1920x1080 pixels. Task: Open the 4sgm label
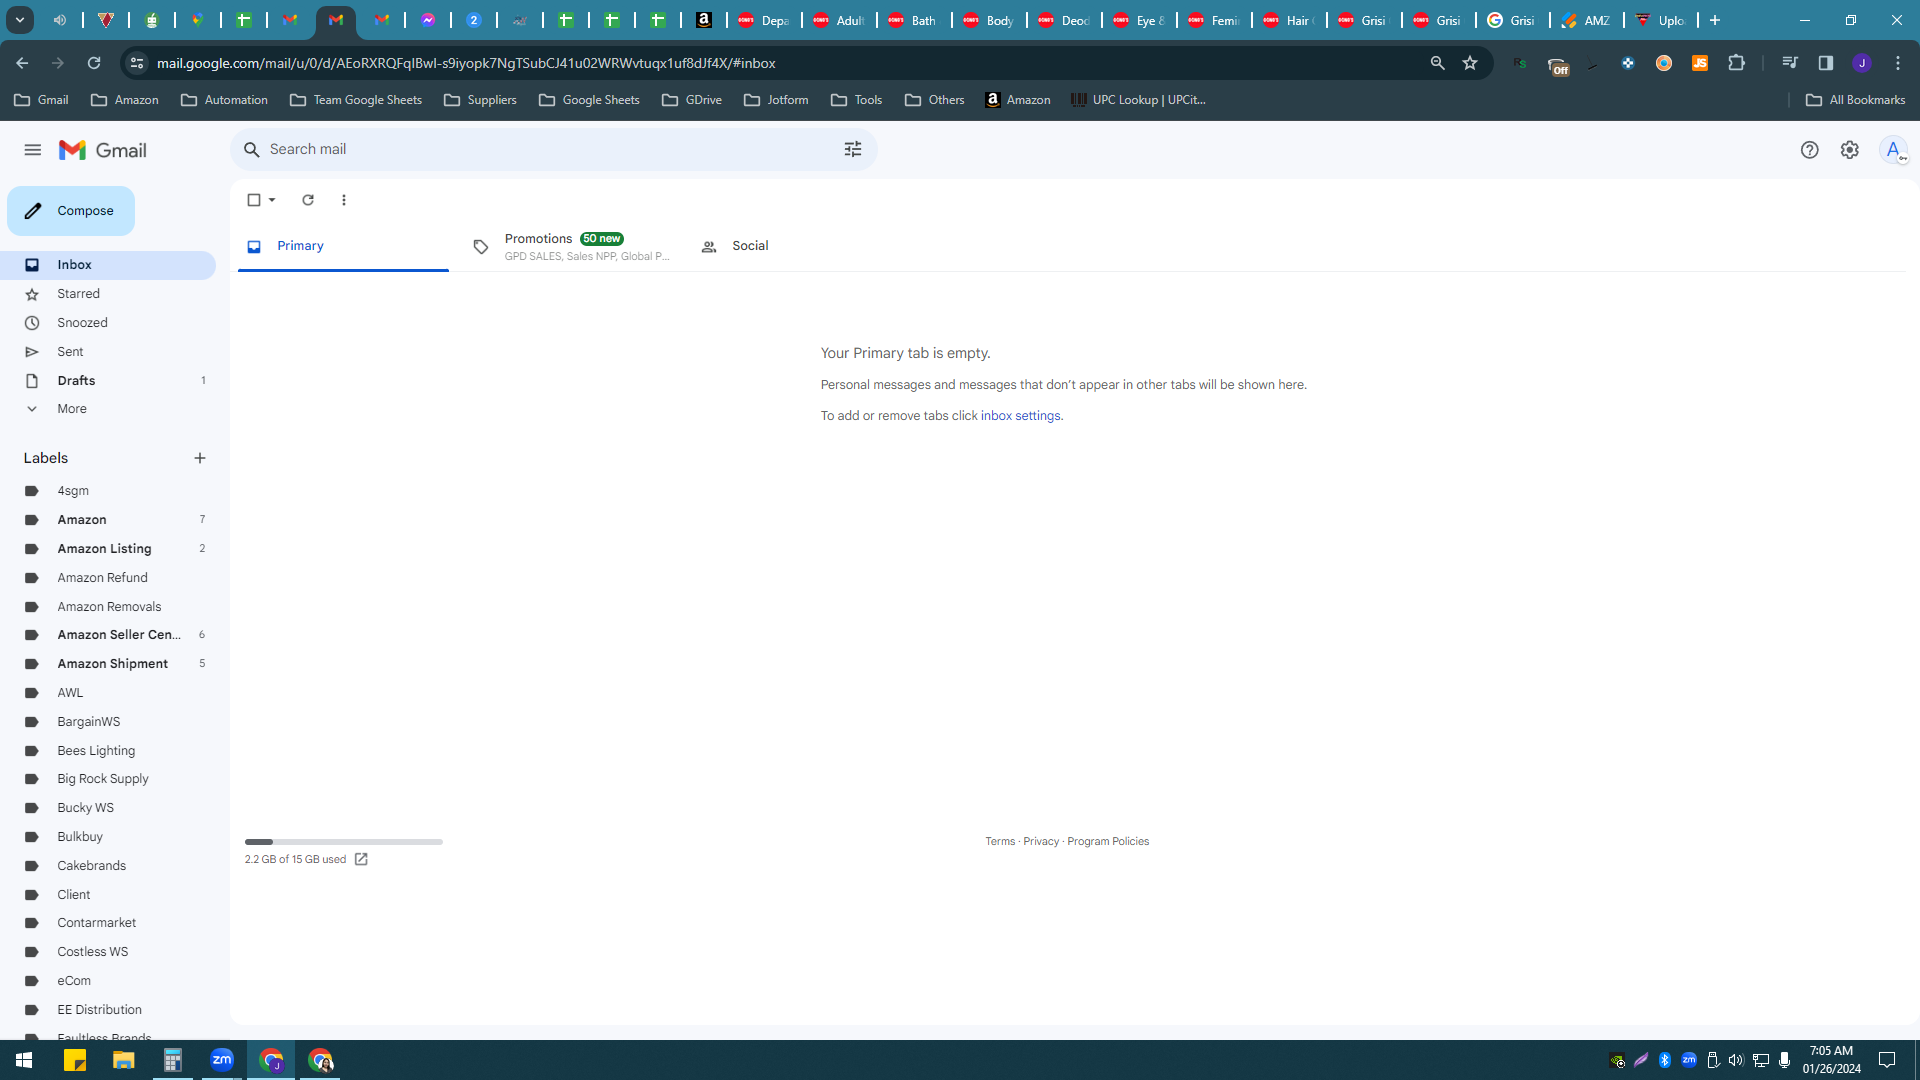tap(108, 491)
